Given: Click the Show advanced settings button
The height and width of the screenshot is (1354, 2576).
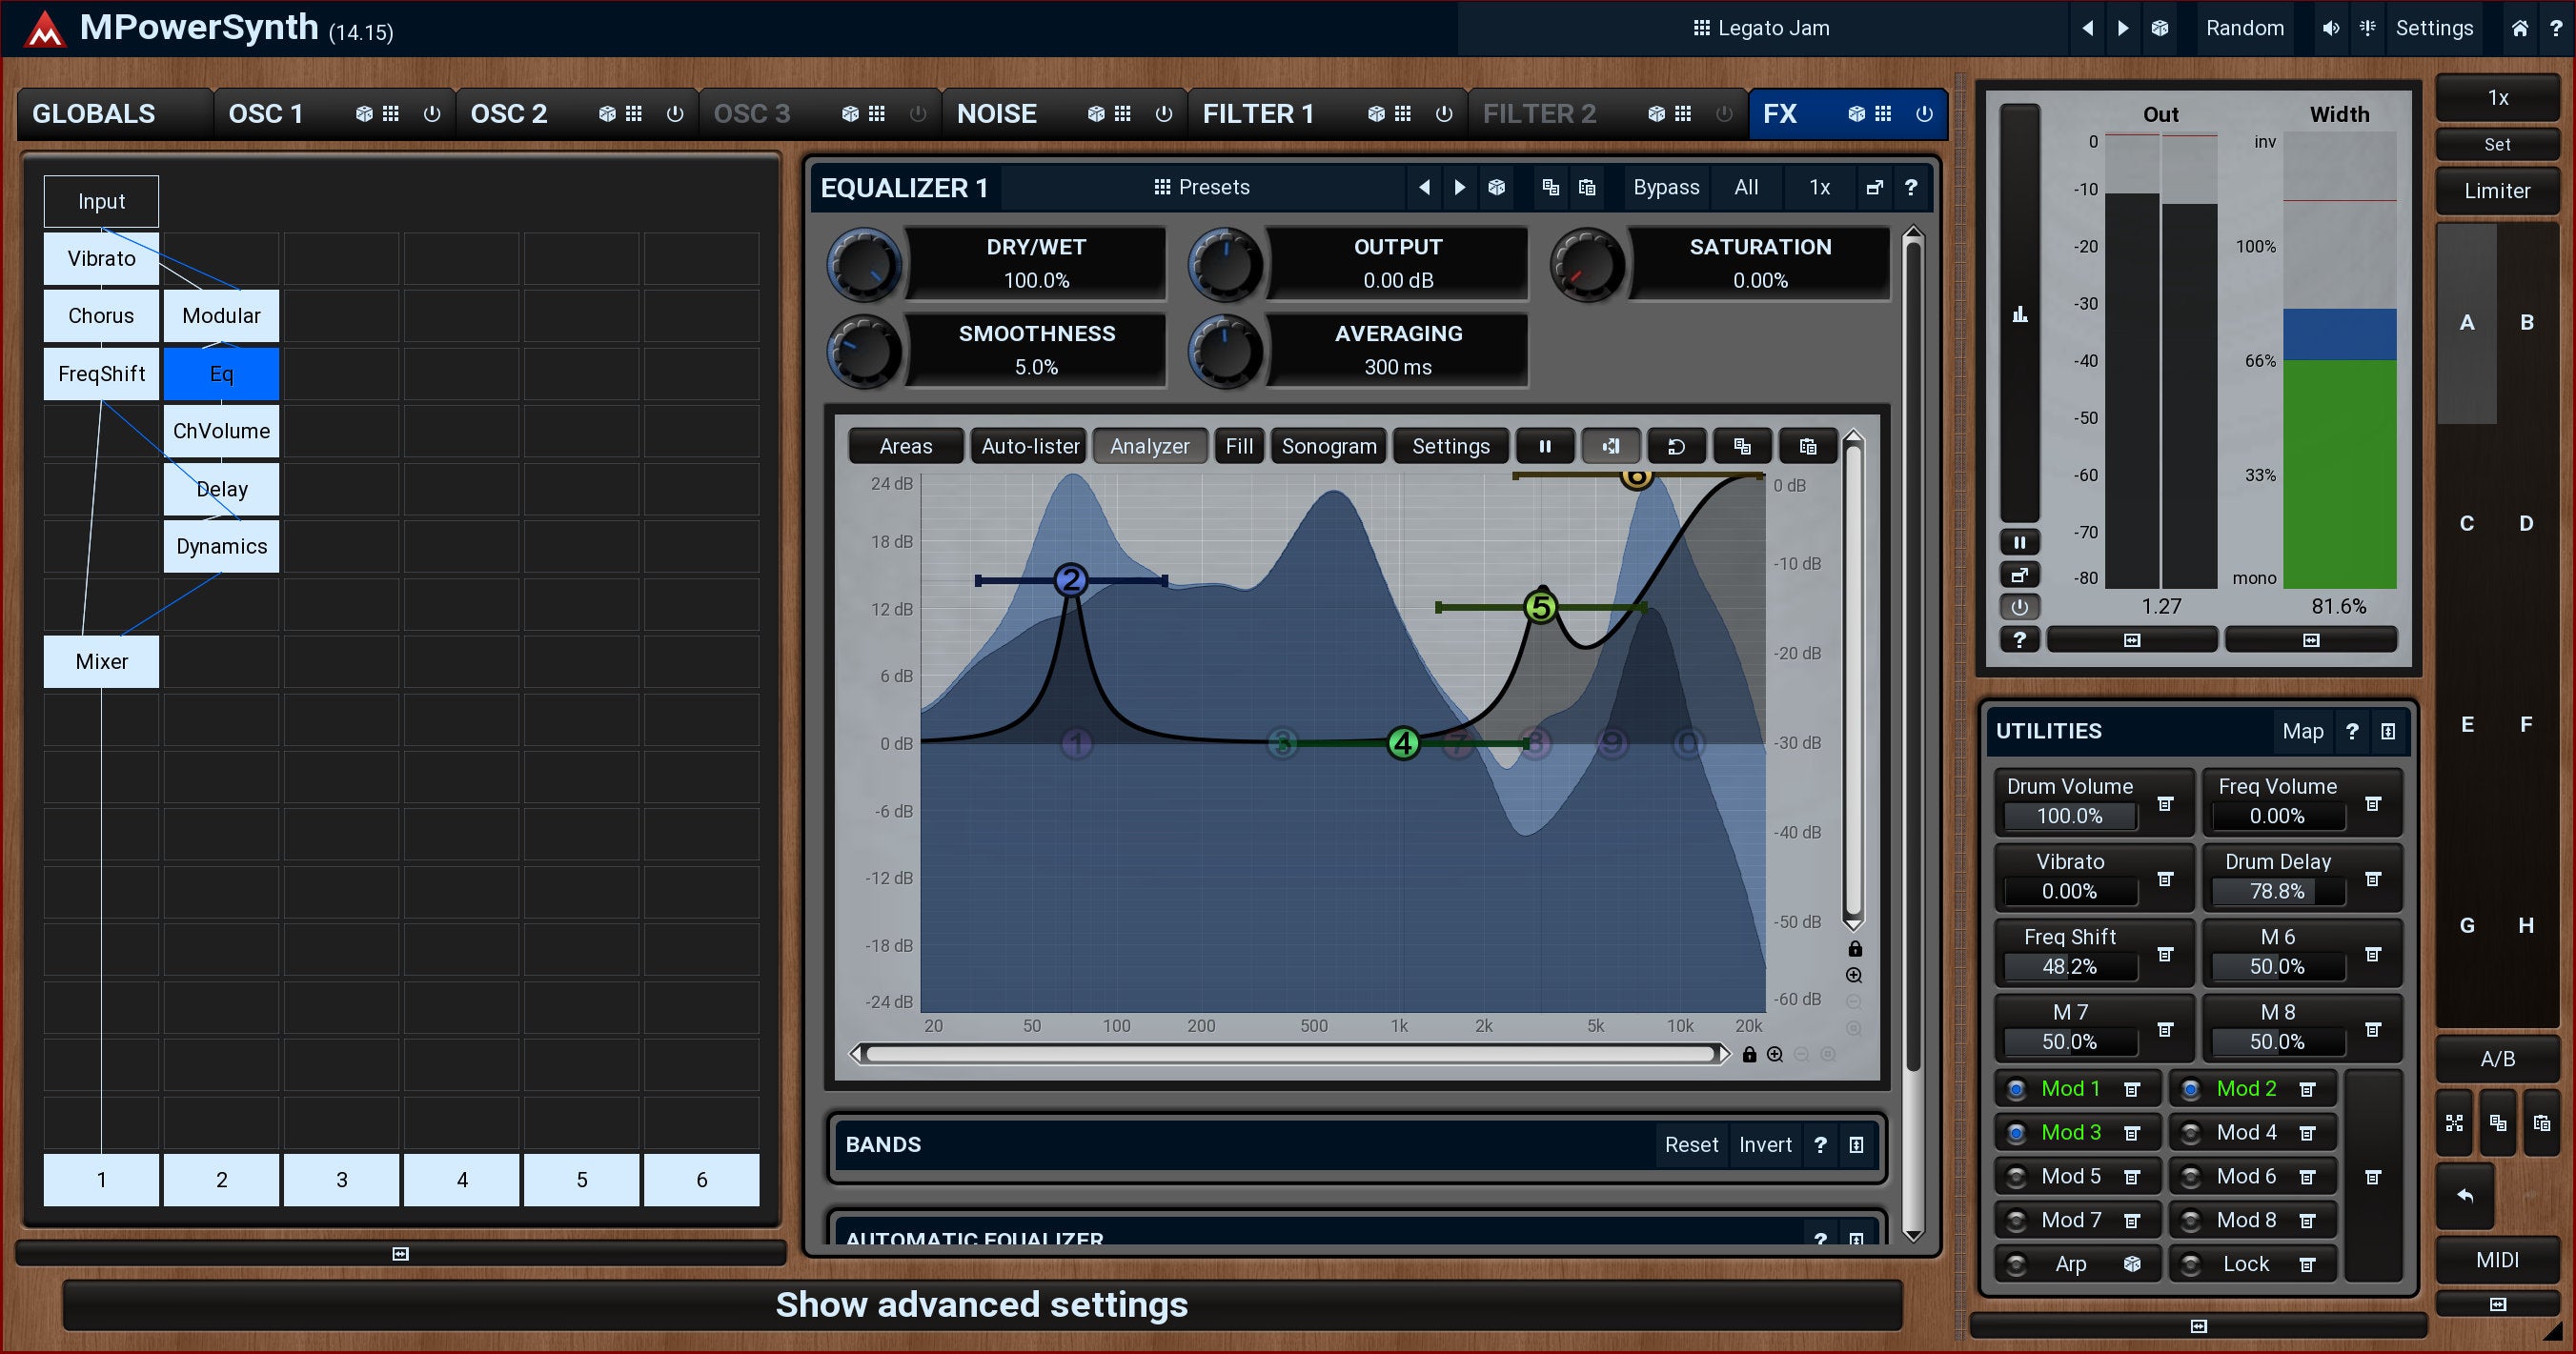Looking at the screenshot, I should [x=981, y=1305].
